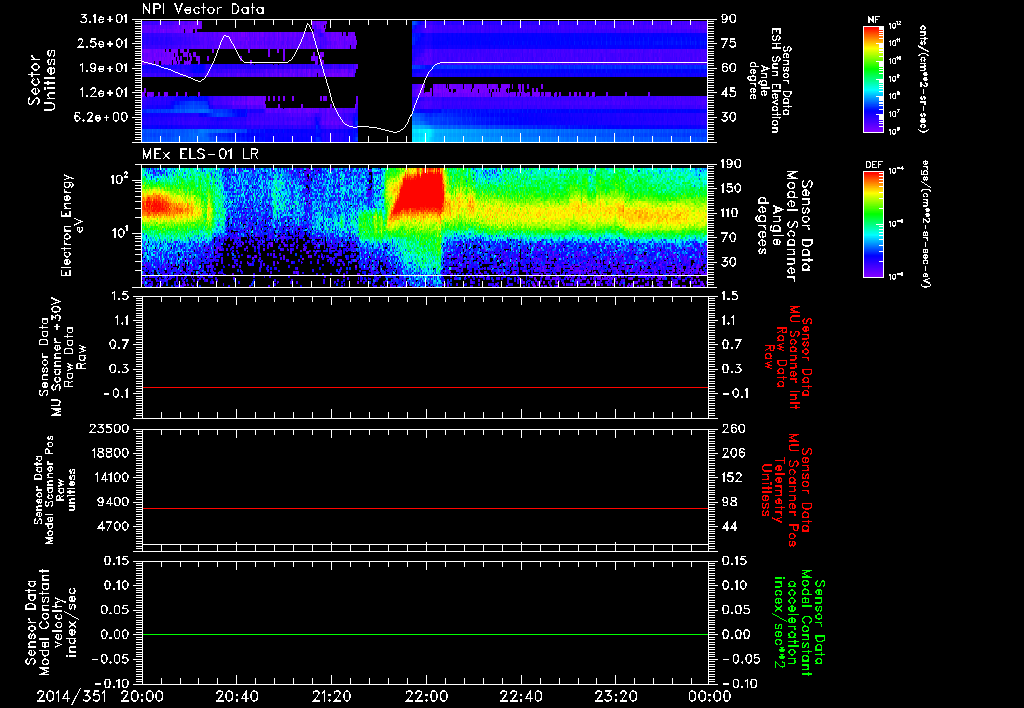The height and width of the screenshot is (708, 1024).
Task: Click the '22:00' time axis label
Action: point(426,696)
